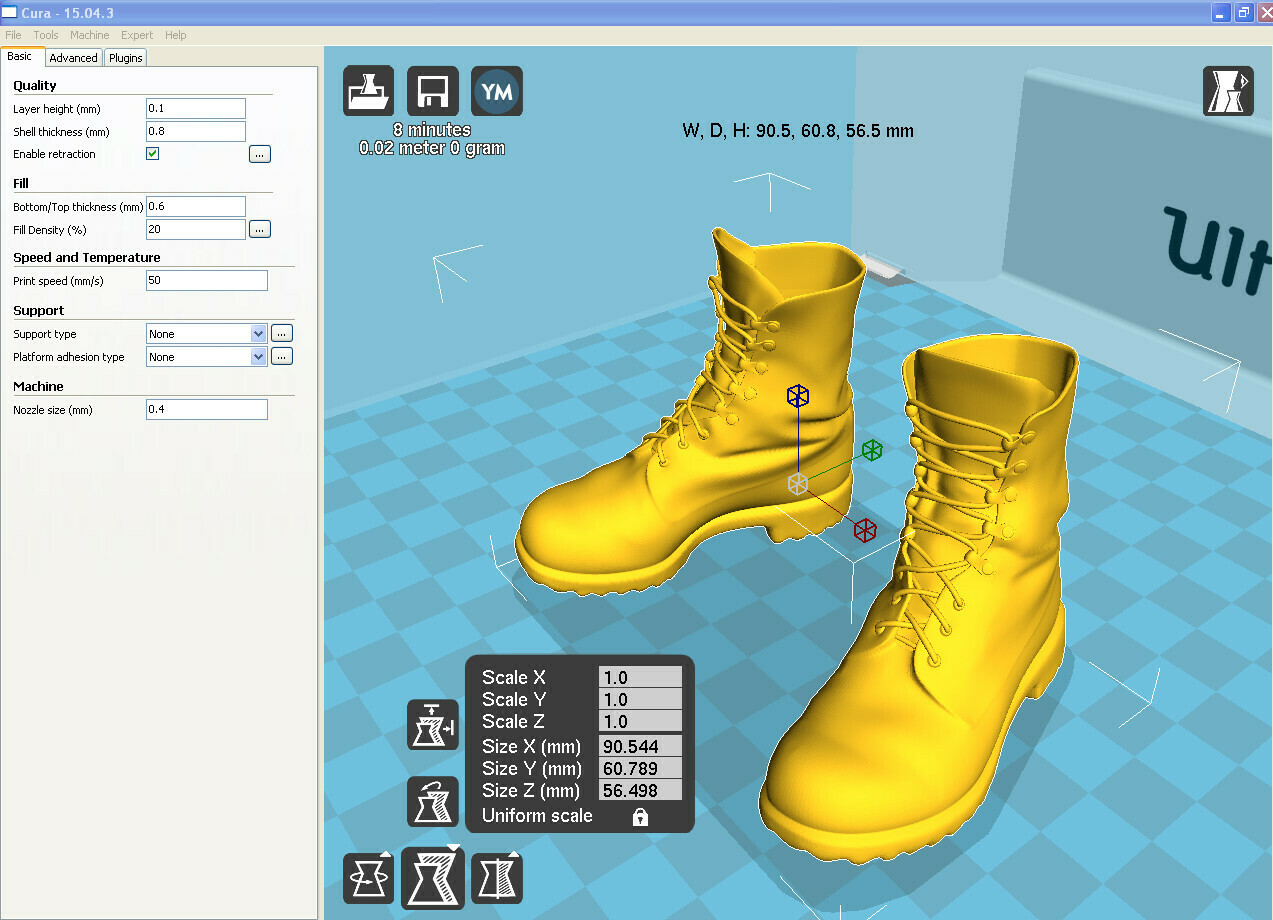Click the Reset scale icon
Screen dimensions: 1273x920
(x=432, y=802)
